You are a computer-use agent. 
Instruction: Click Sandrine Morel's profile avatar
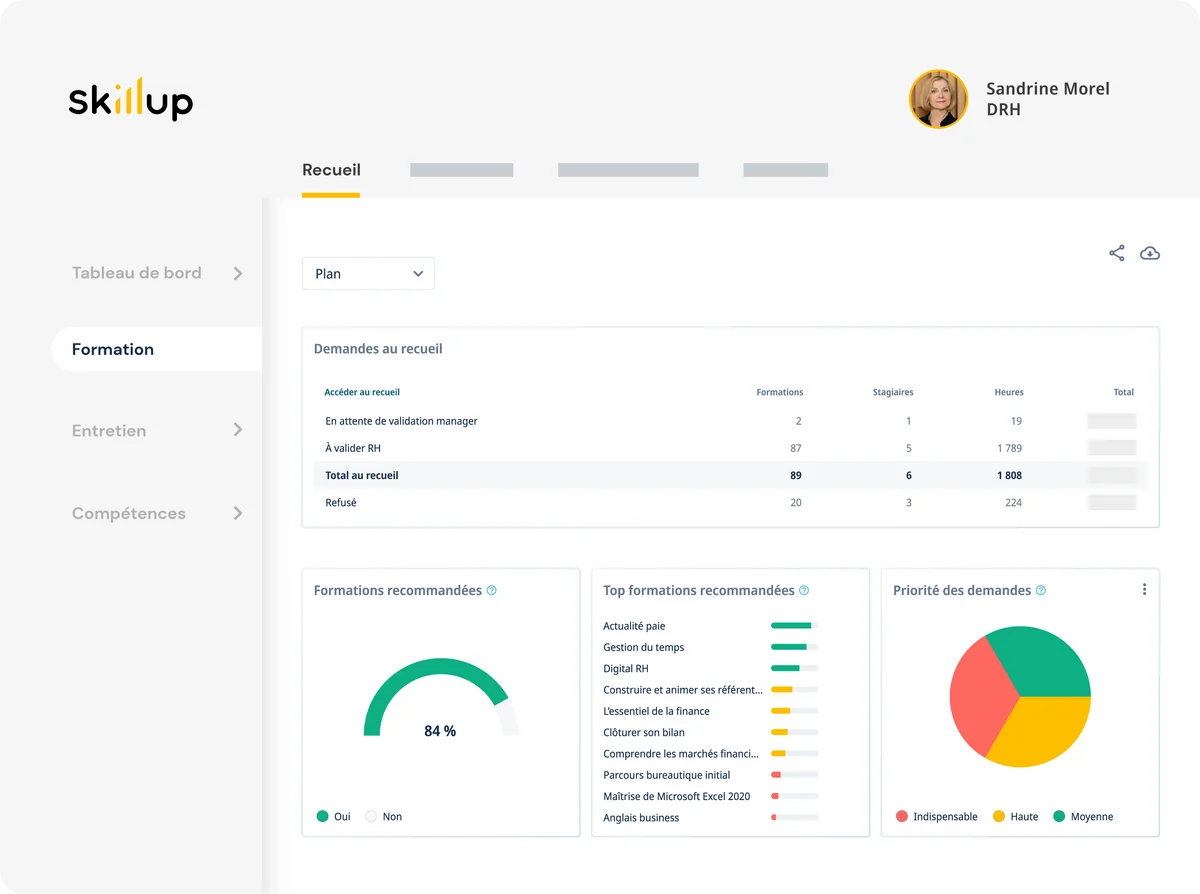point(938,99)
